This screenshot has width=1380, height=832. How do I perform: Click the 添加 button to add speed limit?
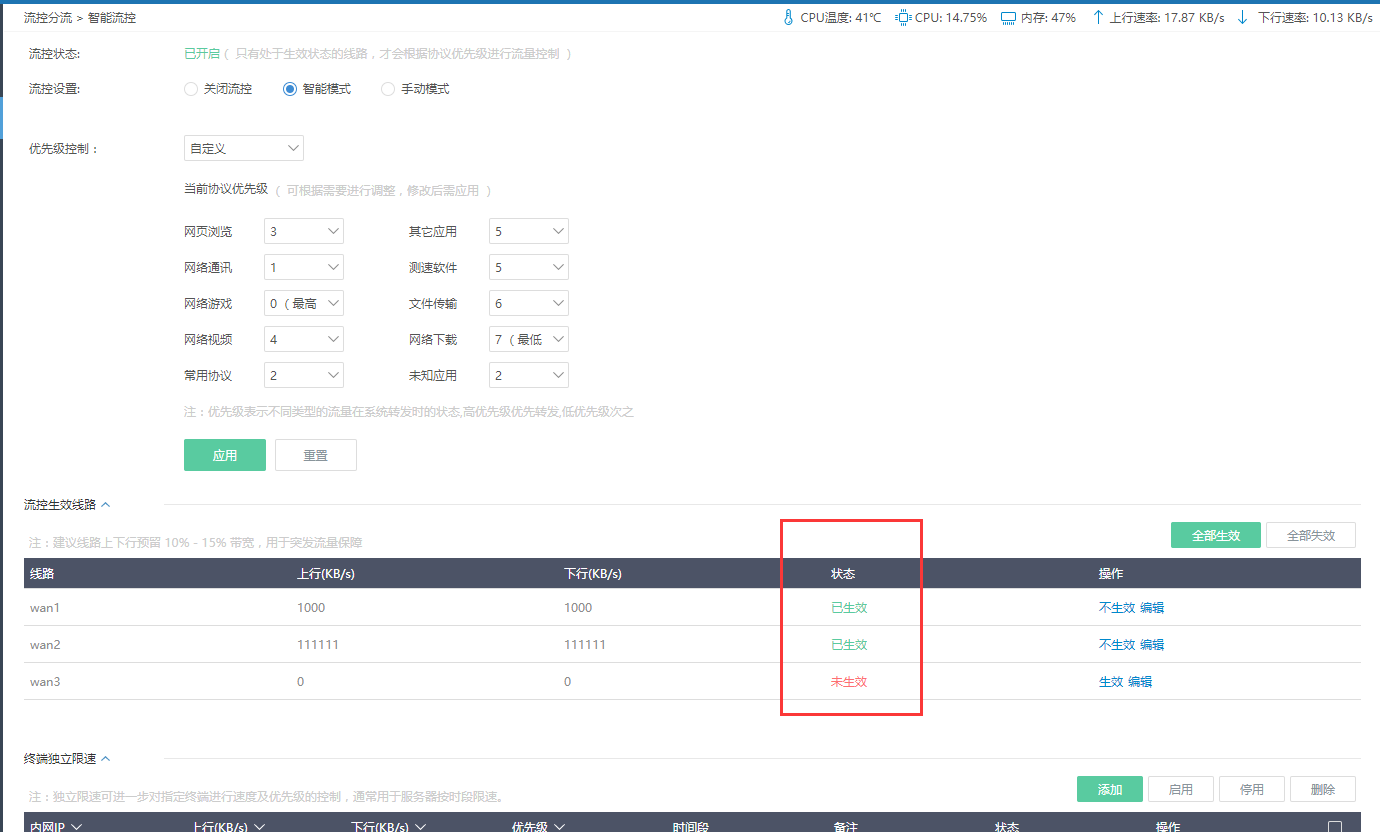[x=1110, y=788]
